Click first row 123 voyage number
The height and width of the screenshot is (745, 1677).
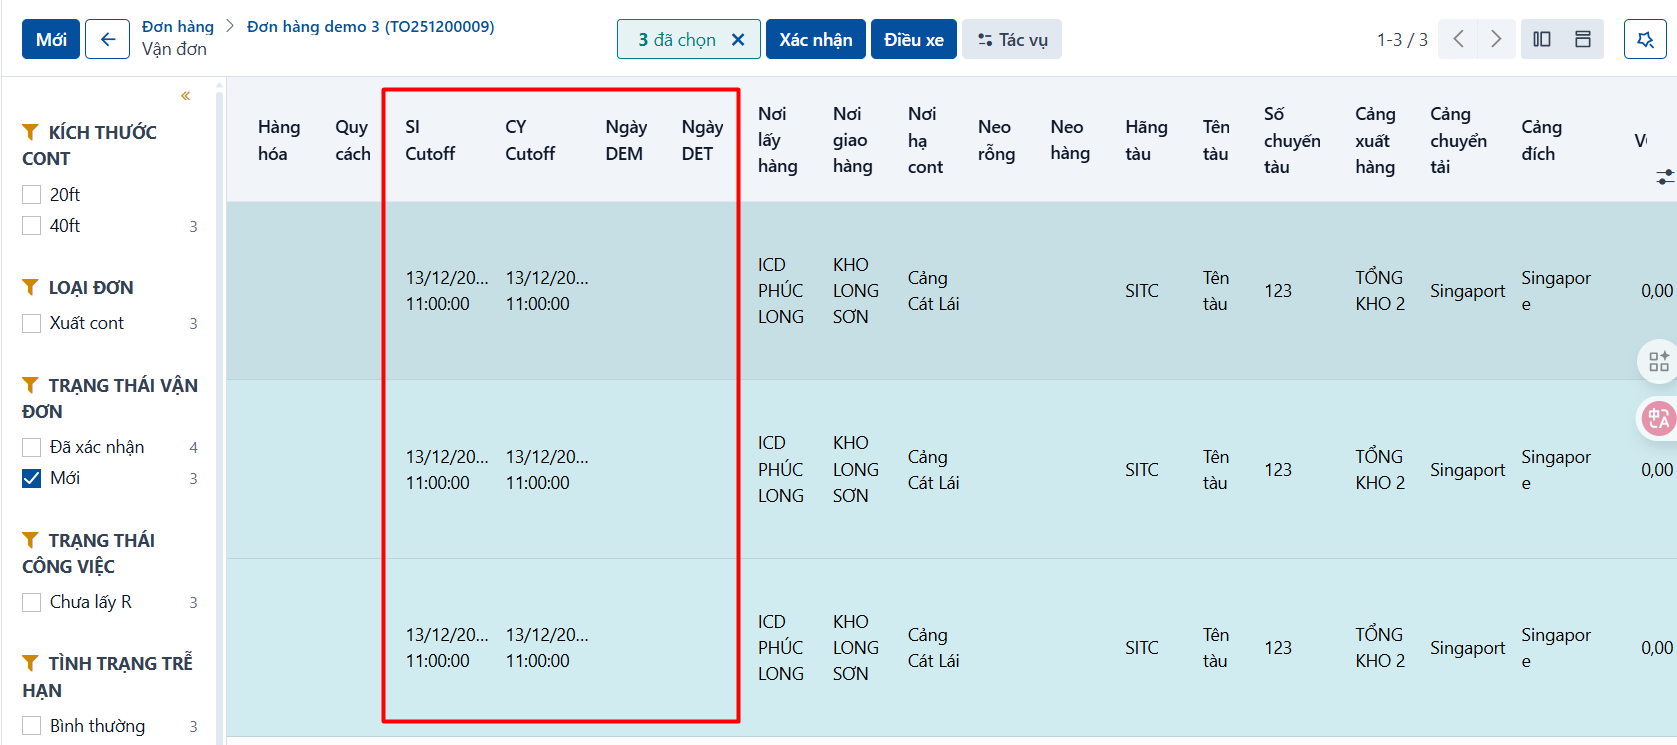coord(1278,291)
